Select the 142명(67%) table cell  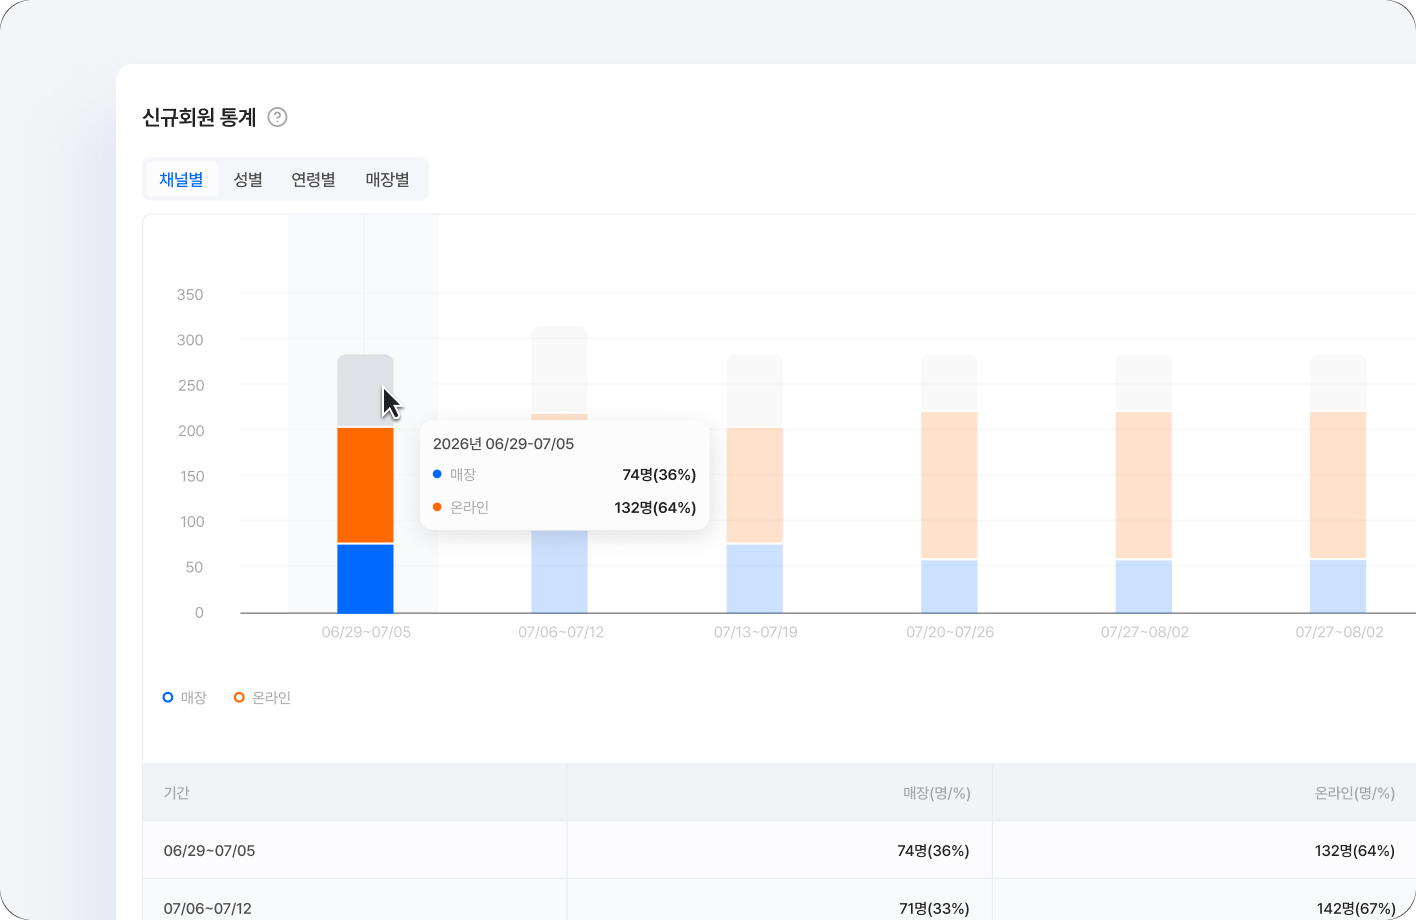1356,908
